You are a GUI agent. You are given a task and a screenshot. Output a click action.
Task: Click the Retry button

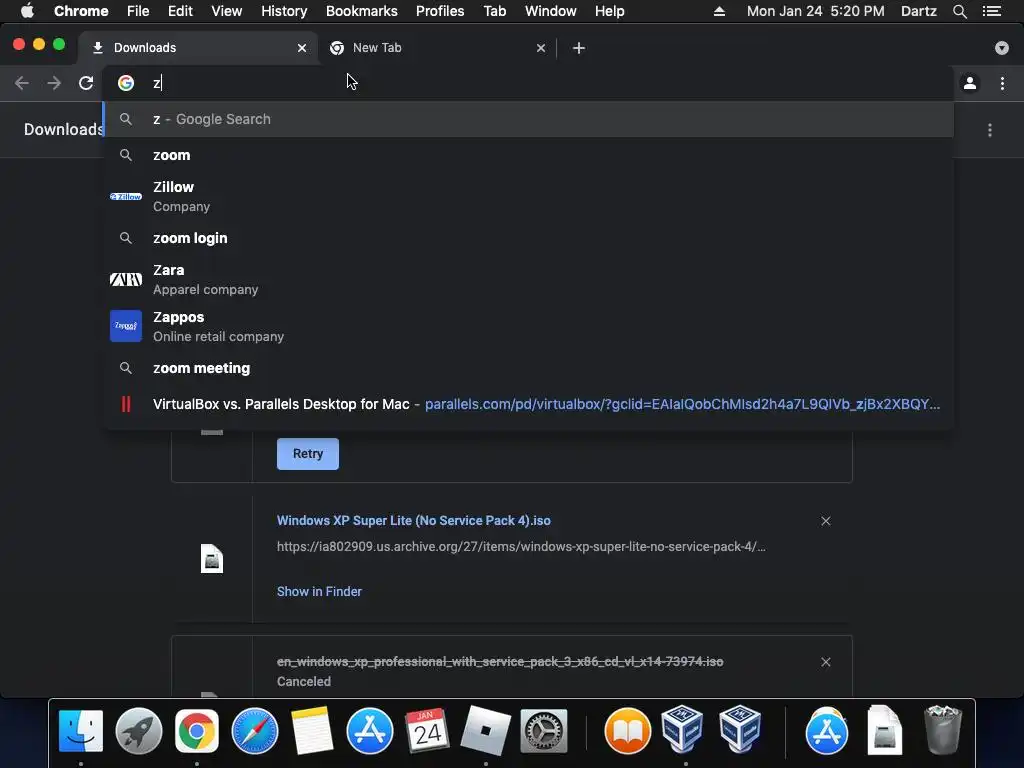point(308,454)
